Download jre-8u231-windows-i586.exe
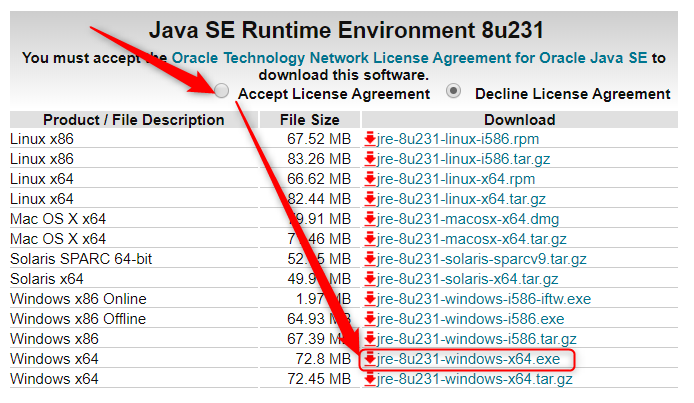 (470, 319)
